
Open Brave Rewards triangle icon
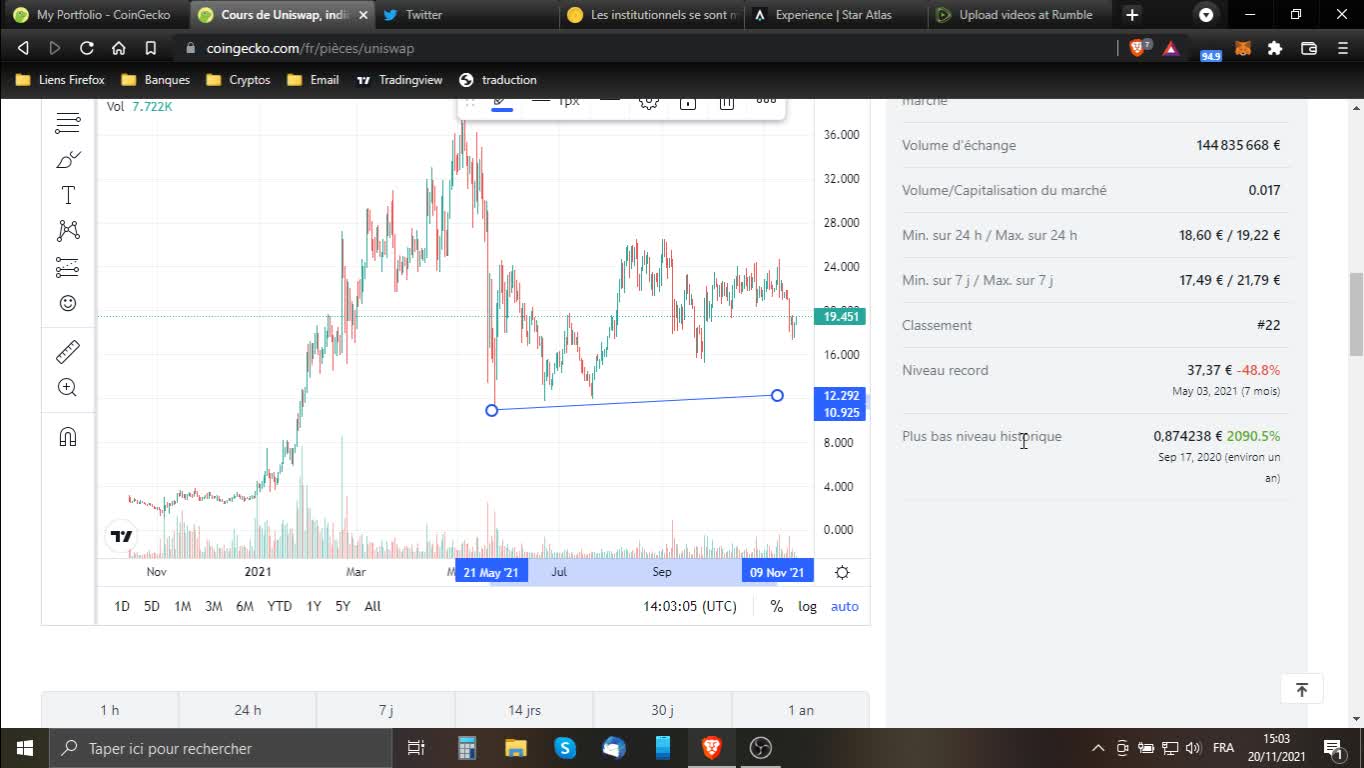(1171, 48)
